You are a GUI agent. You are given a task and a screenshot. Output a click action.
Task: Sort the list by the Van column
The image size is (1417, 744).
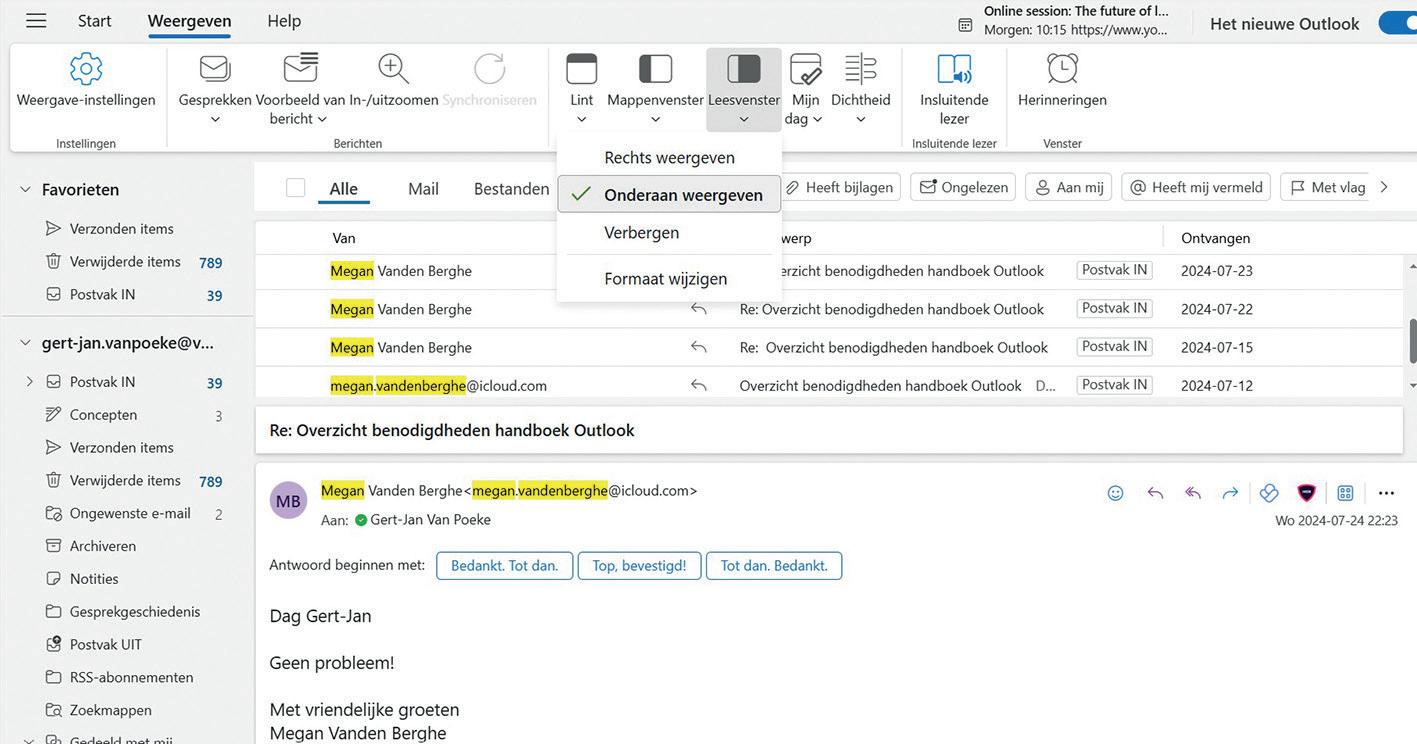point(344,238)
